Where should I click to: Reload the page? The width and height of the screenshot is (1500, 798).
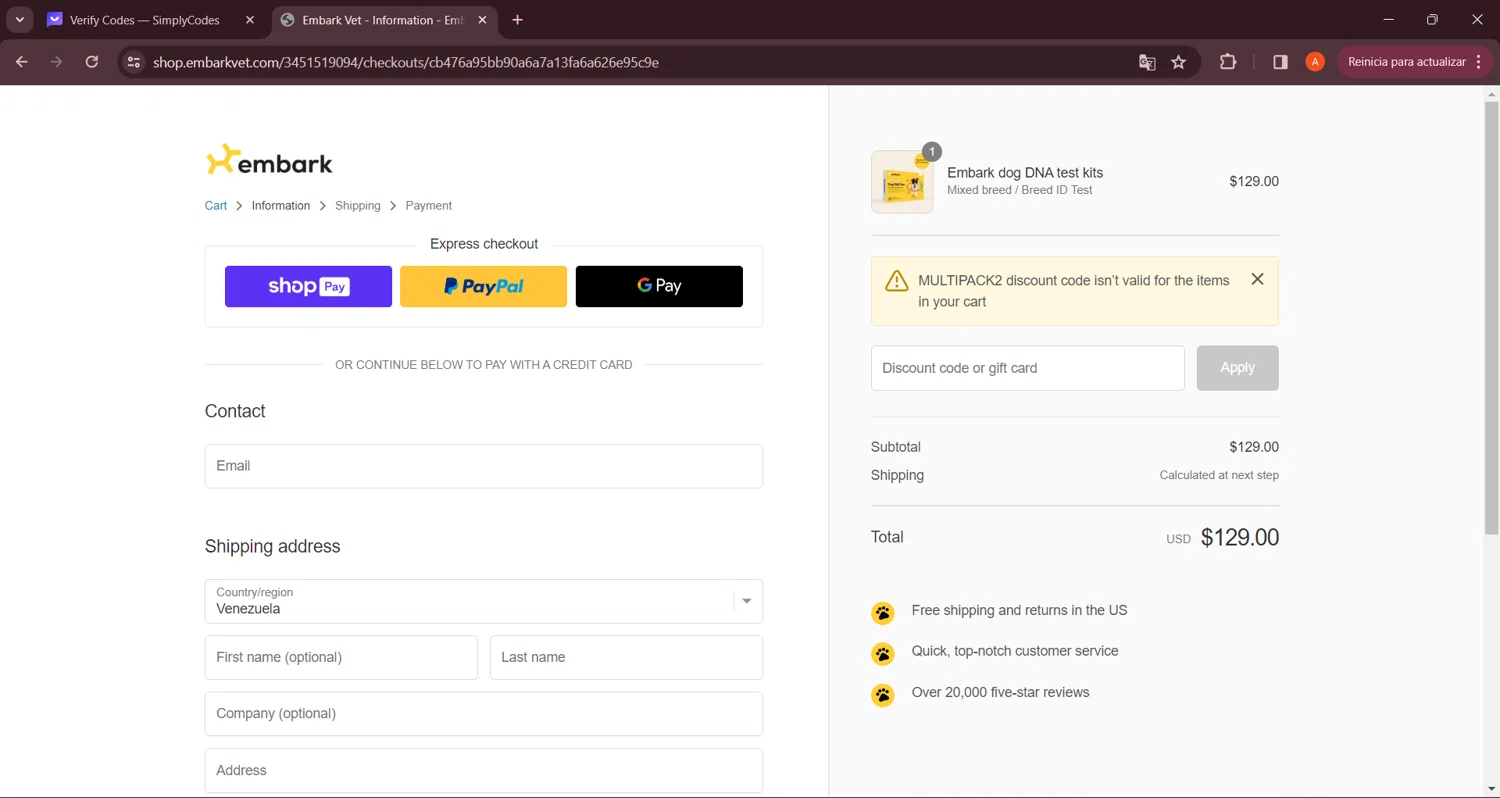pos(92,62)
